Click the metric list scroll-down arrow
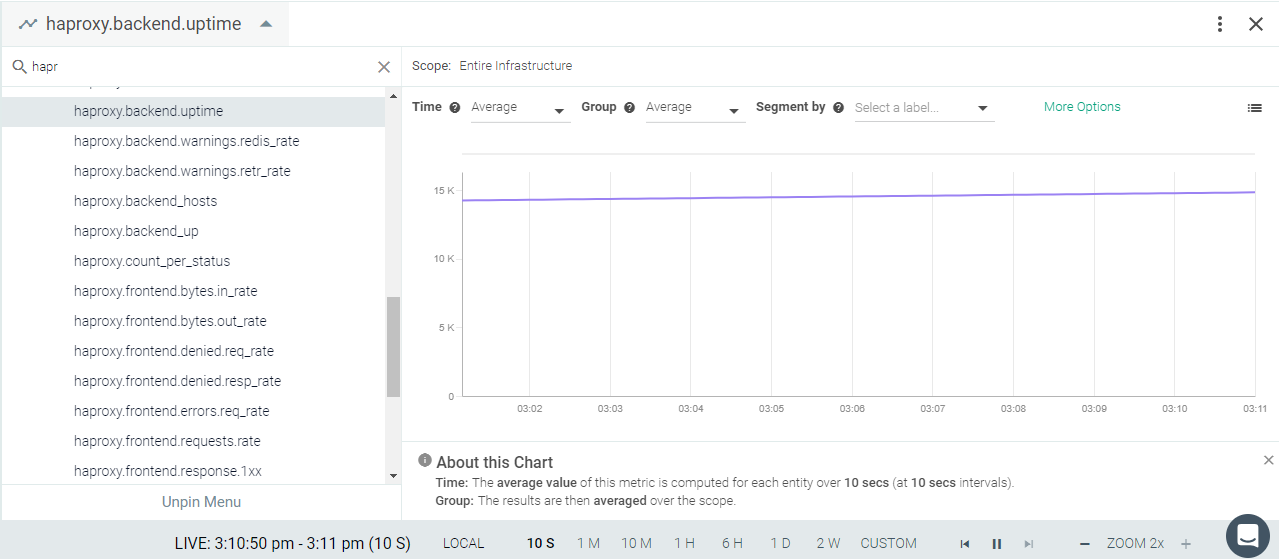The height and width of the screenshot is (559, 1279). pyautogui.click(x=393, y=477)
